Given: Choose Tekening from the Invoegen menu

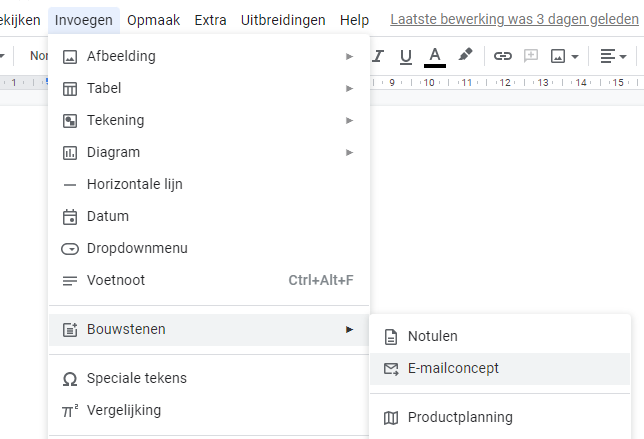Looking at the screenshot, I should click(x=209, y=120).
